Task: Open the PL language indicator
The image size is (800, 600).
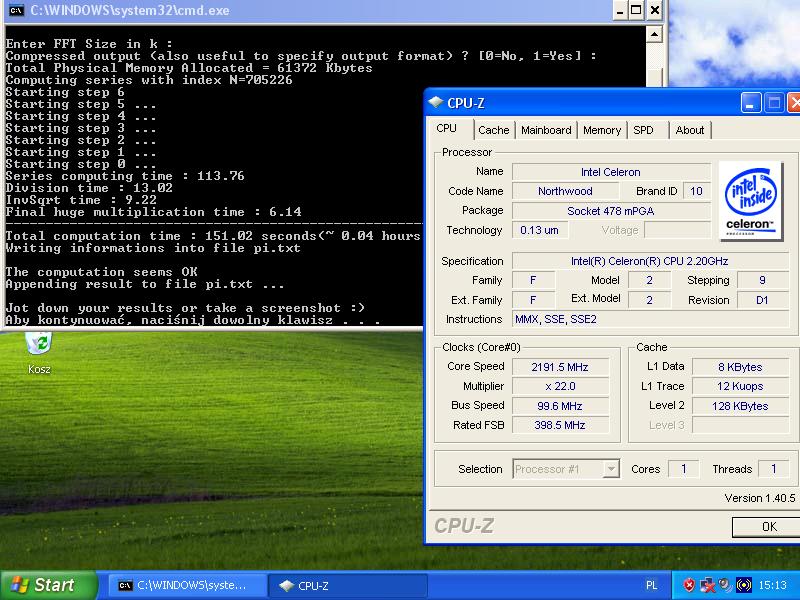Action: (x=652, y=585)
